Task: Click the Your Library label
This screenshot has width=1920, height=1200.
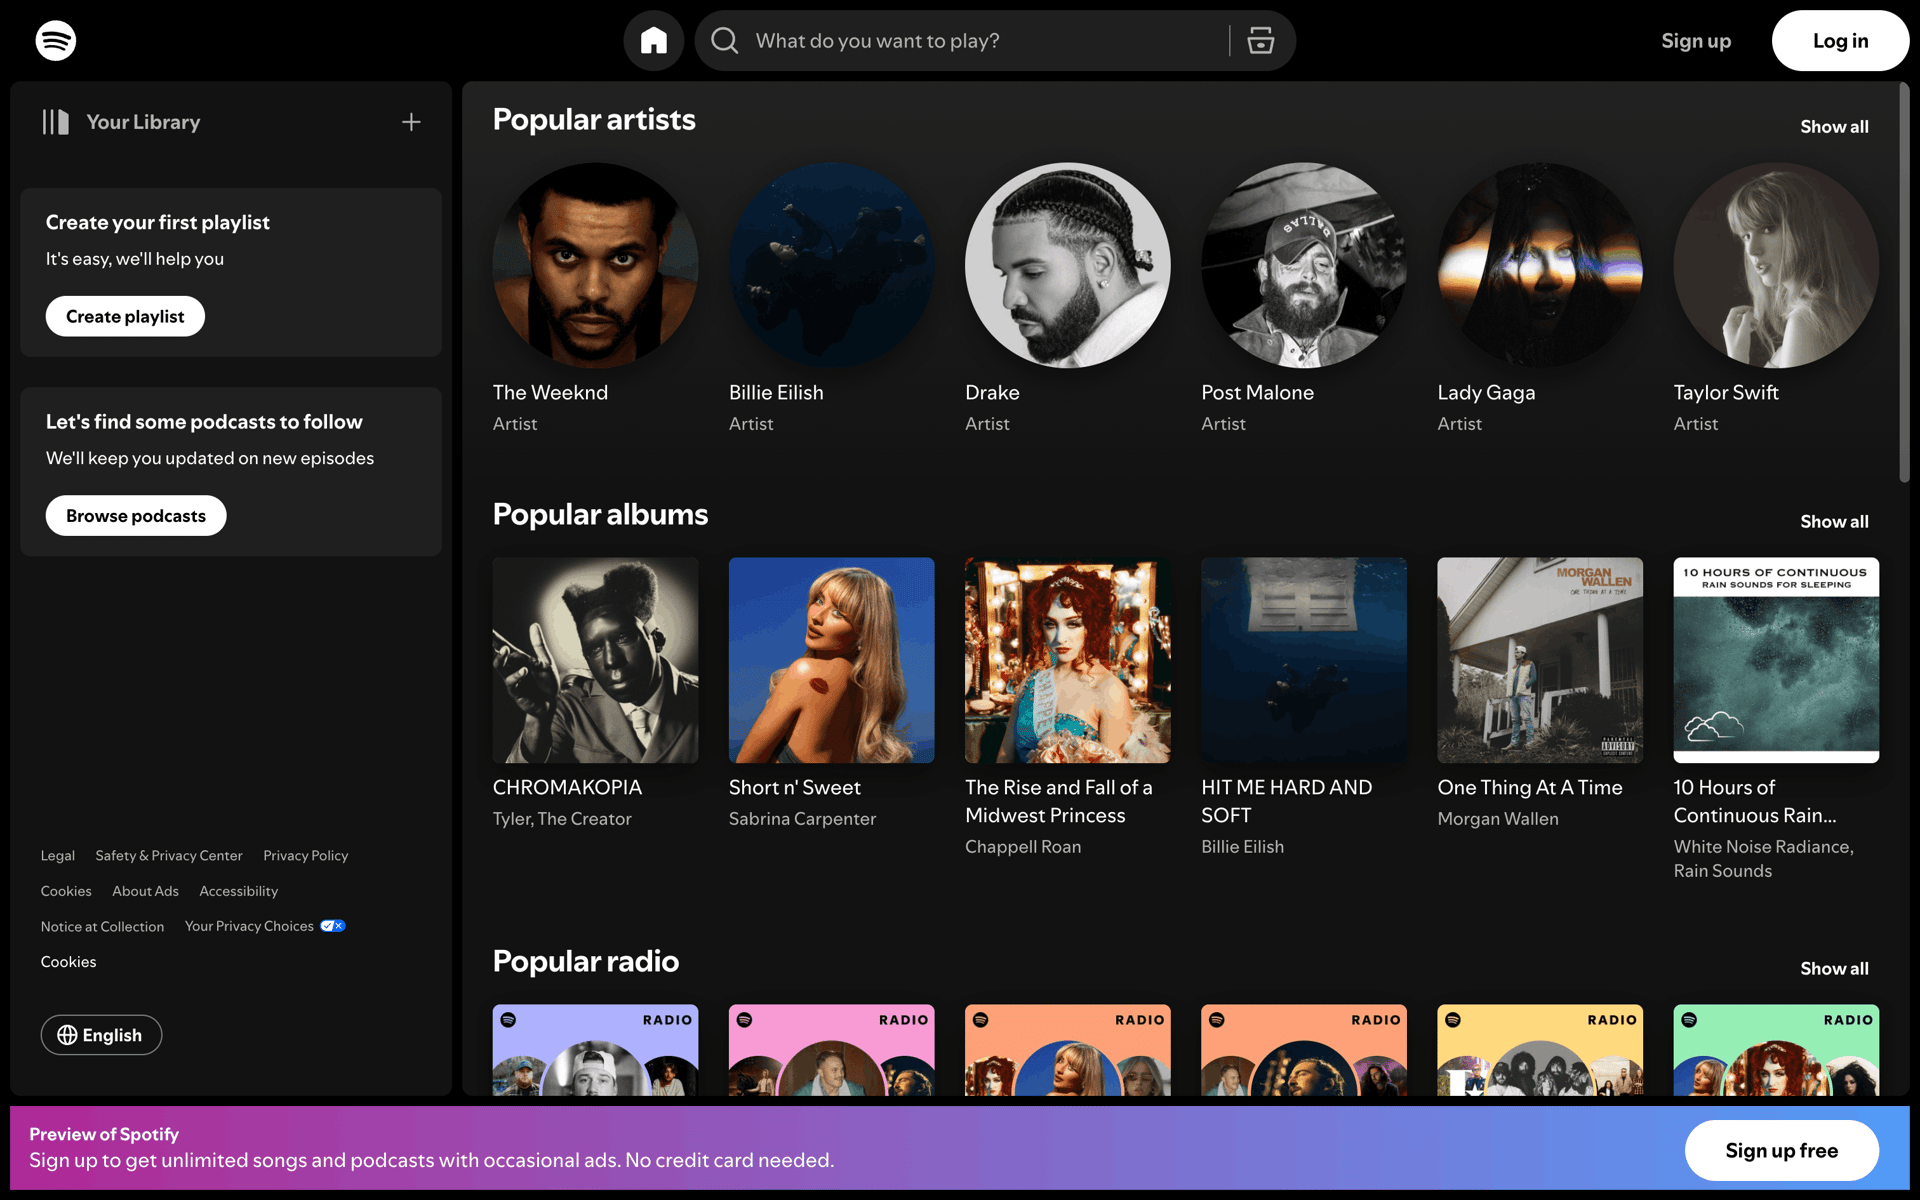Action: coord(143,122)
